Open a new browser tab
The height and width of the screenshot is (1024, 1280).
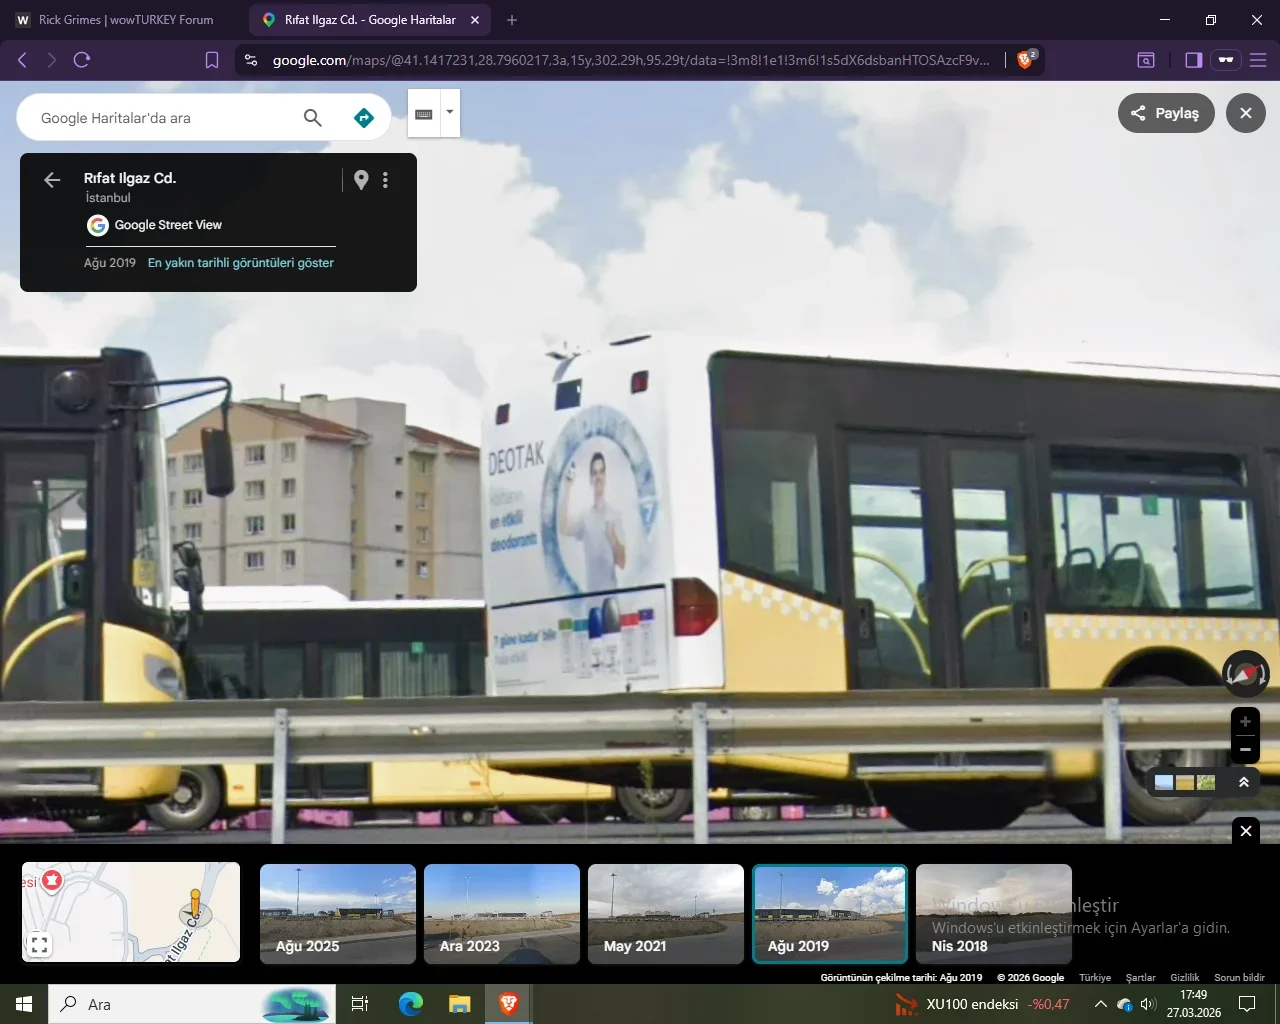coord(512,20)
